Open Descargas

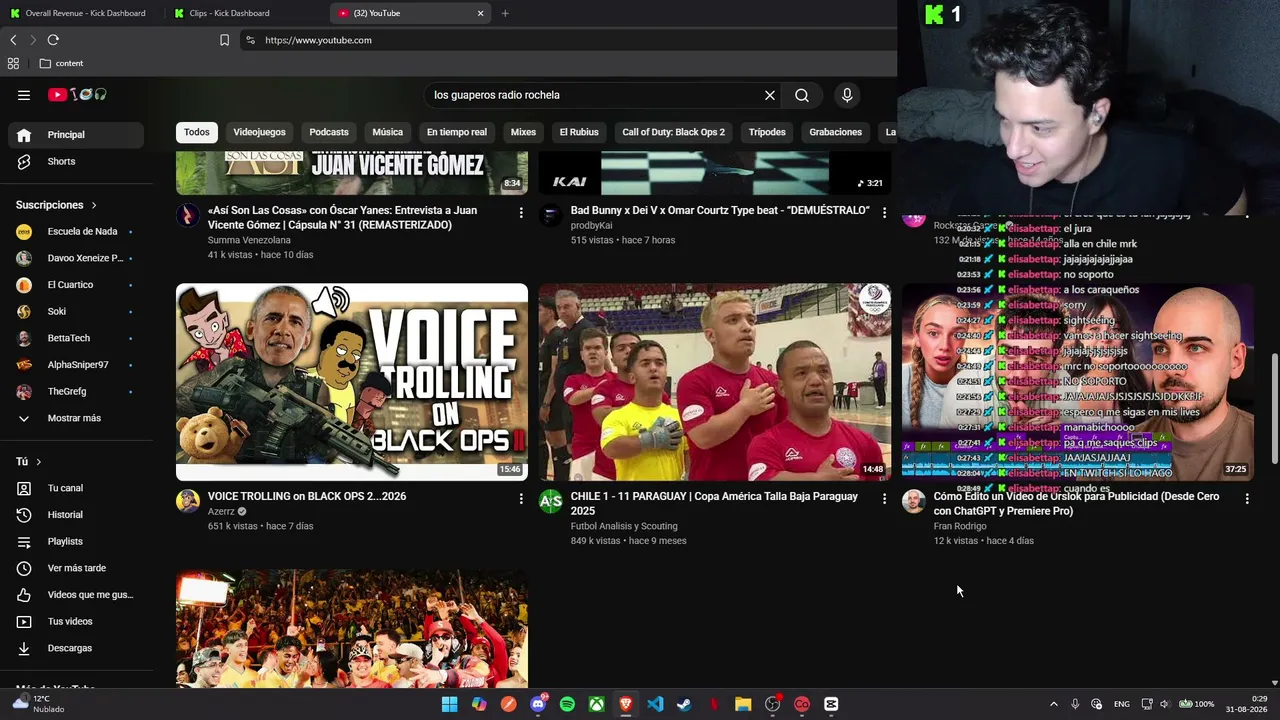click(x=76, y=648)
